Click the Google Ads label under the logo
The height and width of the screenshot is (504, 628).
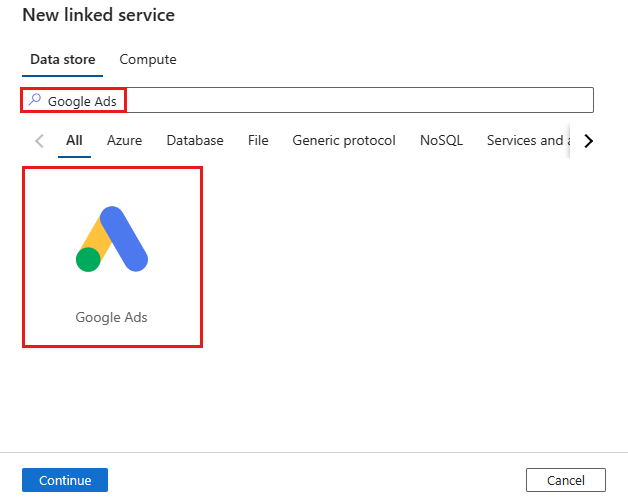[x=112, y=317]
